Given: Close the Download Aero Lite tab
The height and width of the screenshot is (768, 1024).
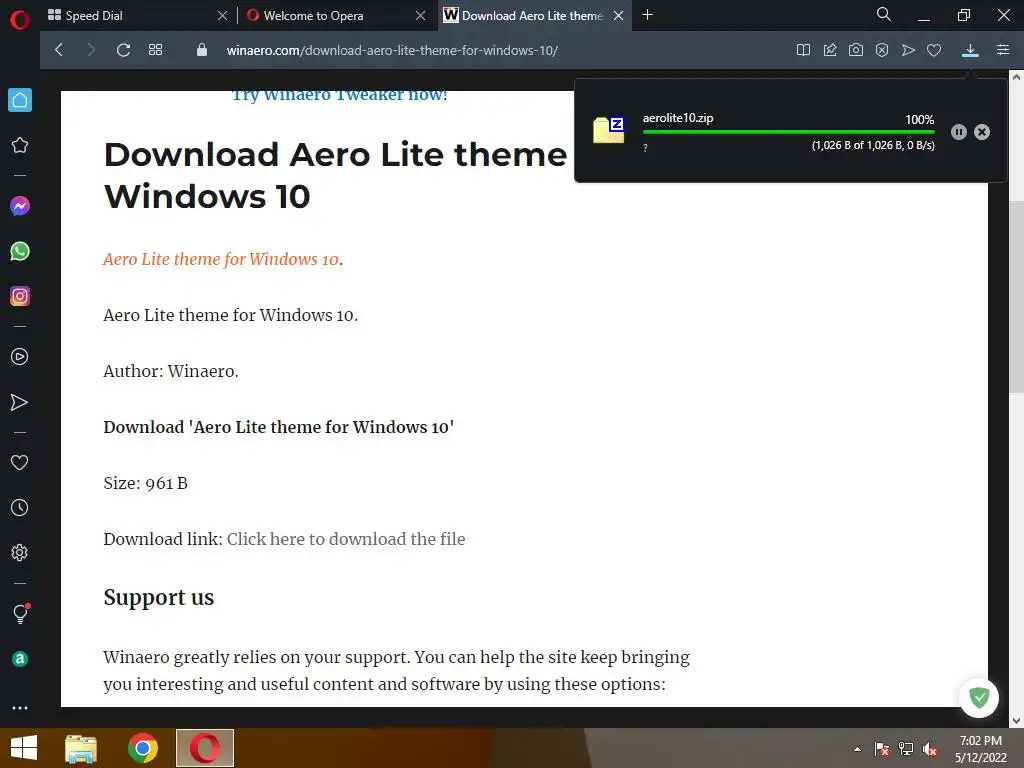Looking at the screenshot, I should 618,16.
